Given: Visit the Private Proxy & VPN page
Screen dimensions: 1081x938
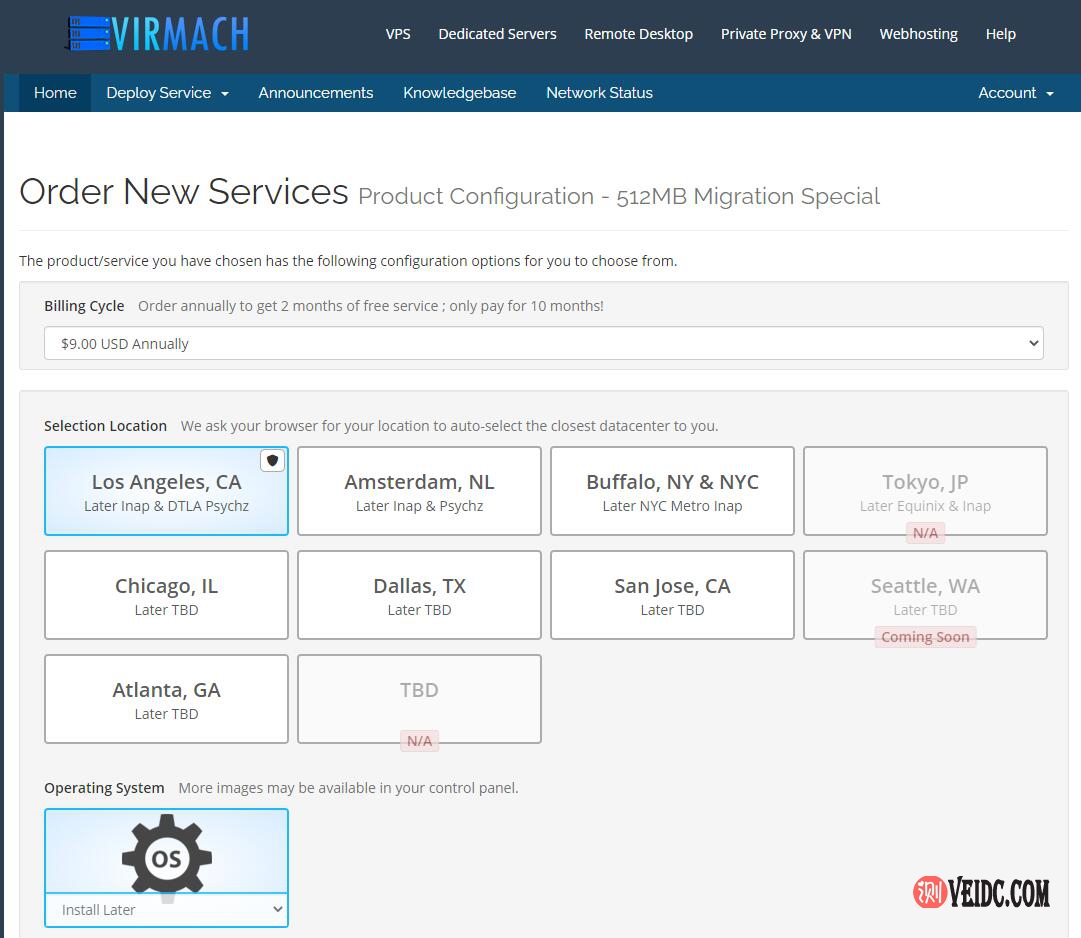Looking at the screenshot, I should [786, 34].
